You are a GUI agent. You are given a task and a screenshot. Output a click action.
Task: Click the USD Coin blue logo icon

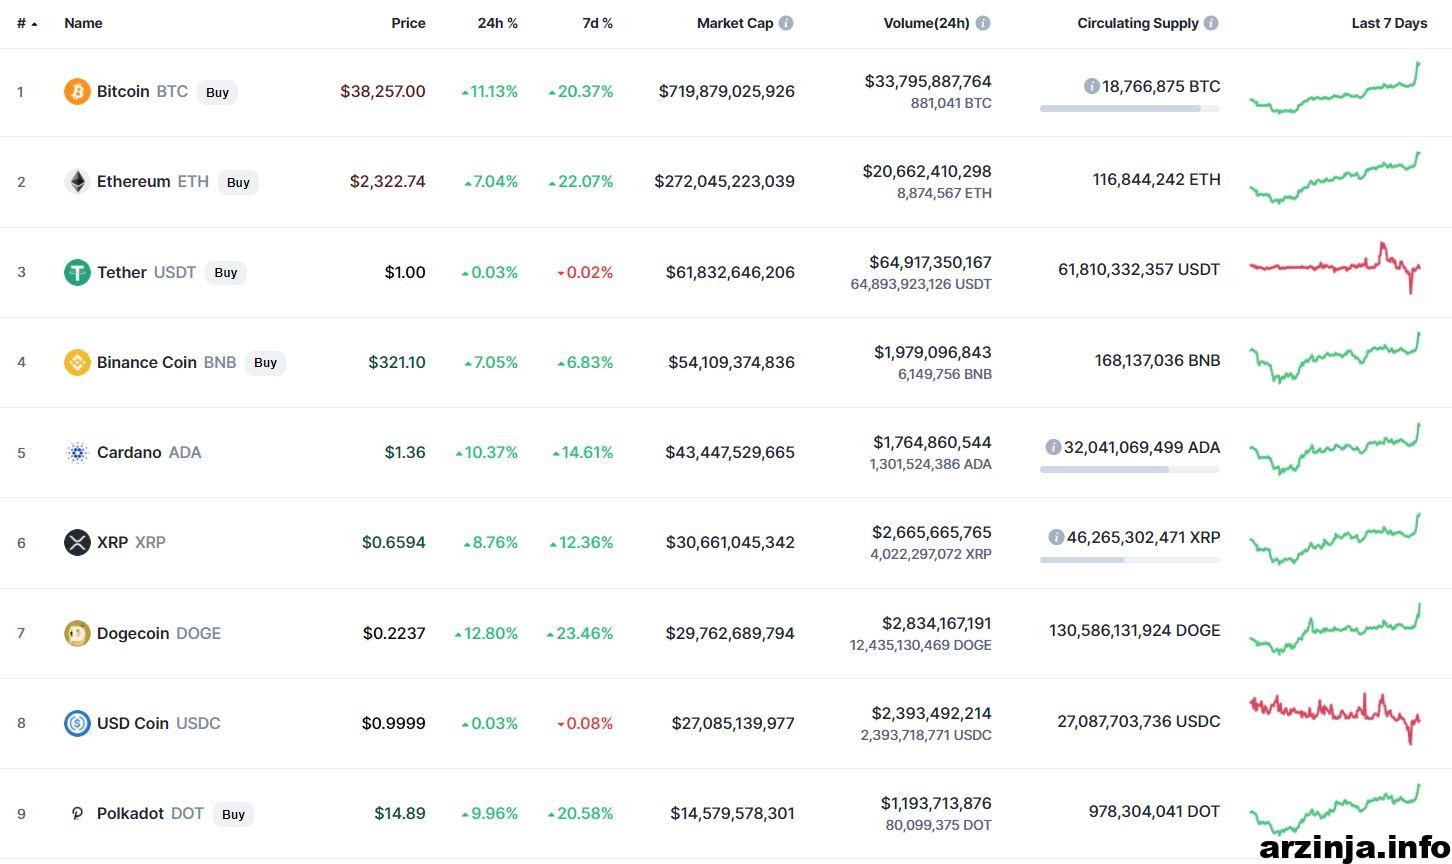[77, 723]
